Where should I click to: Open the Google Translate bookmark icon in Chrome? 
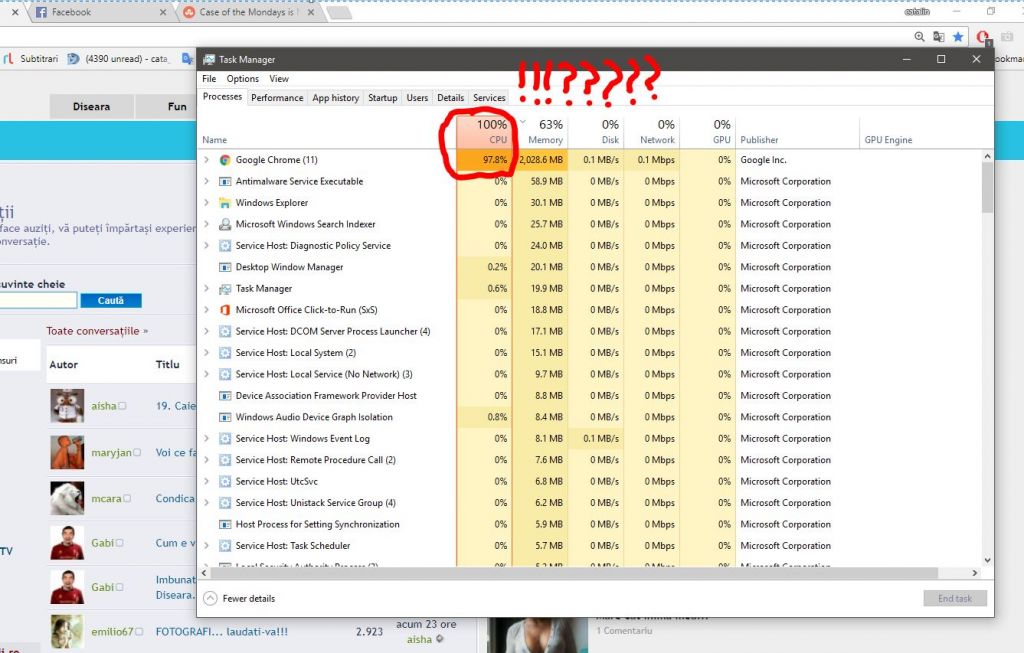click(187, 59)
